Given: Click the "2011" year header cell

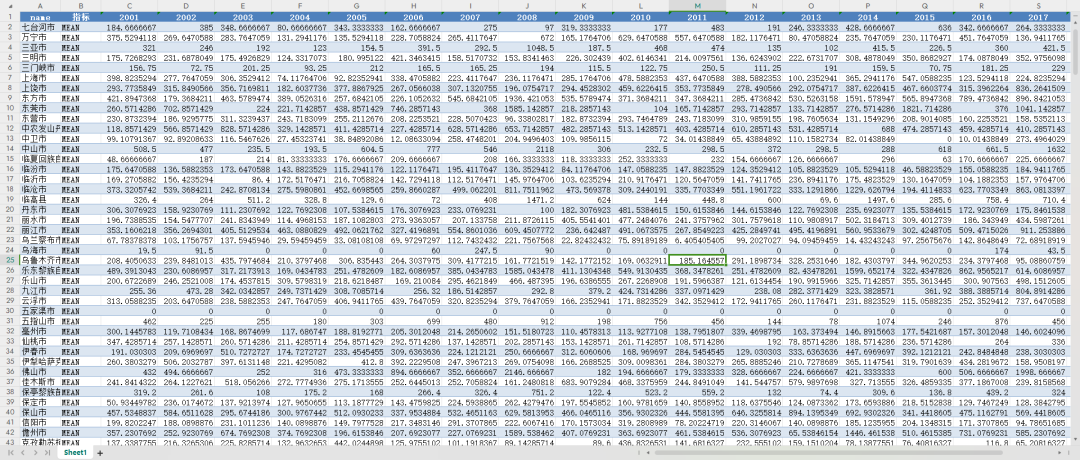Looking at the screenshot, I should [x=697, y=16].
